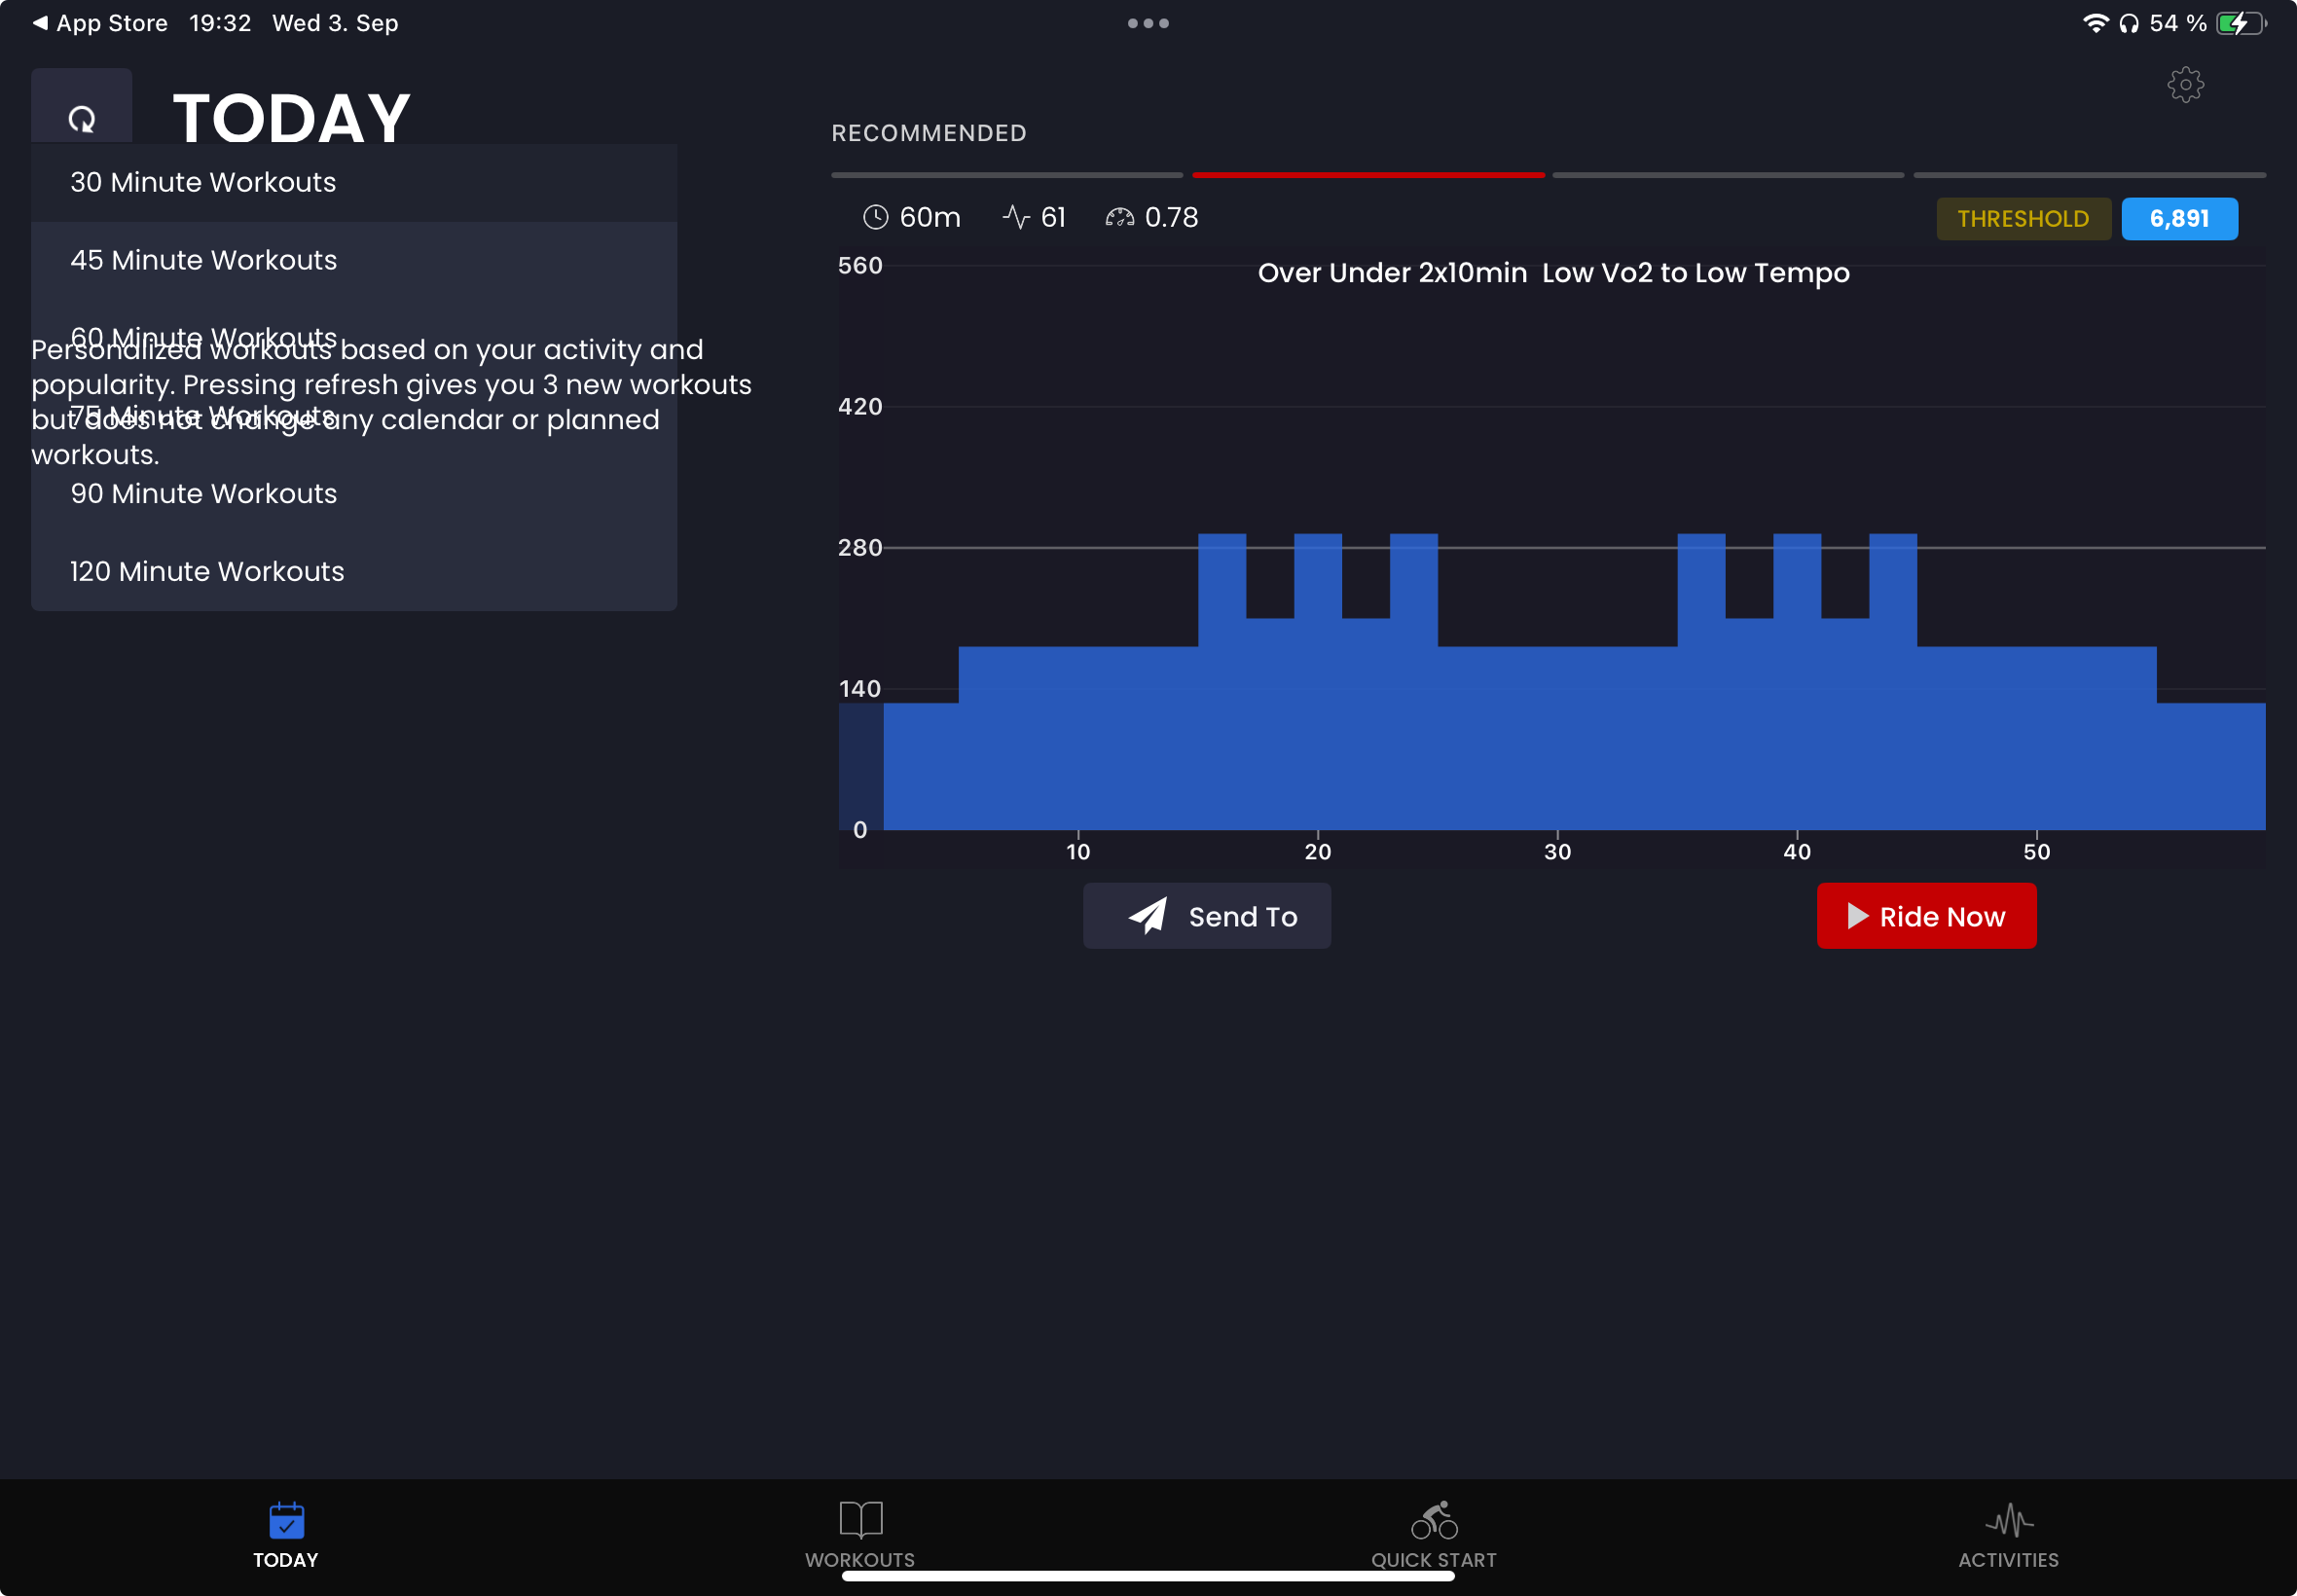Image resolution: width=2297 pixels, height=1596 pixels.
Task: Open the Send To button
Action: [x=1206, y=916]
